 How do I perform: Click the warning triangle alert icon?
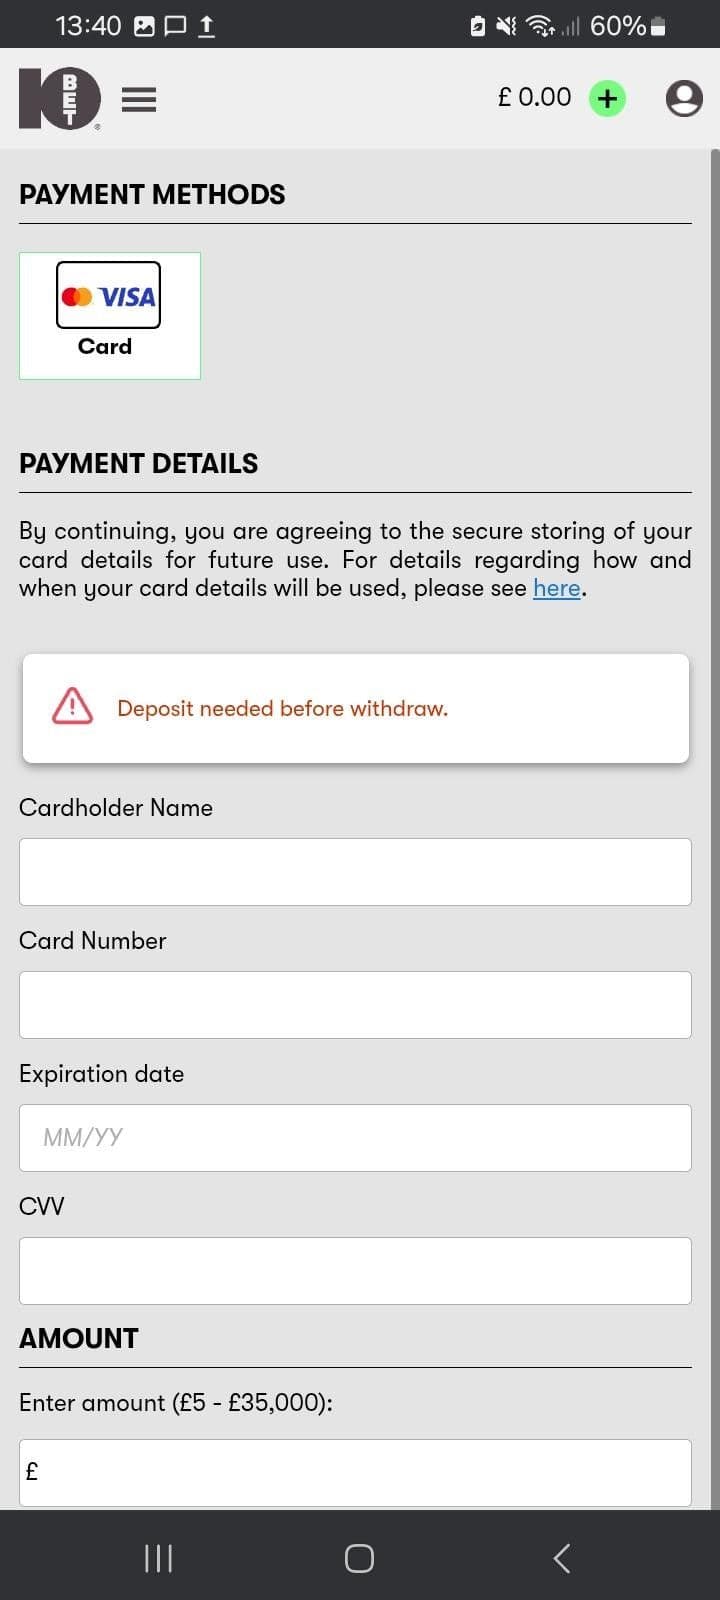(x=70, y=707)
